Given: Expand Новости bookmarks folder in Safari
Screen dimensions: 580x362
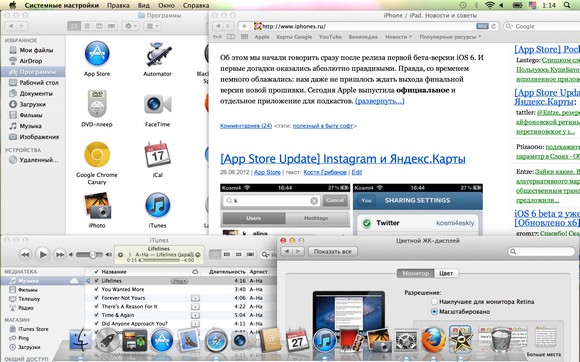Looking at the screenshot, I should tap(398, 37).
